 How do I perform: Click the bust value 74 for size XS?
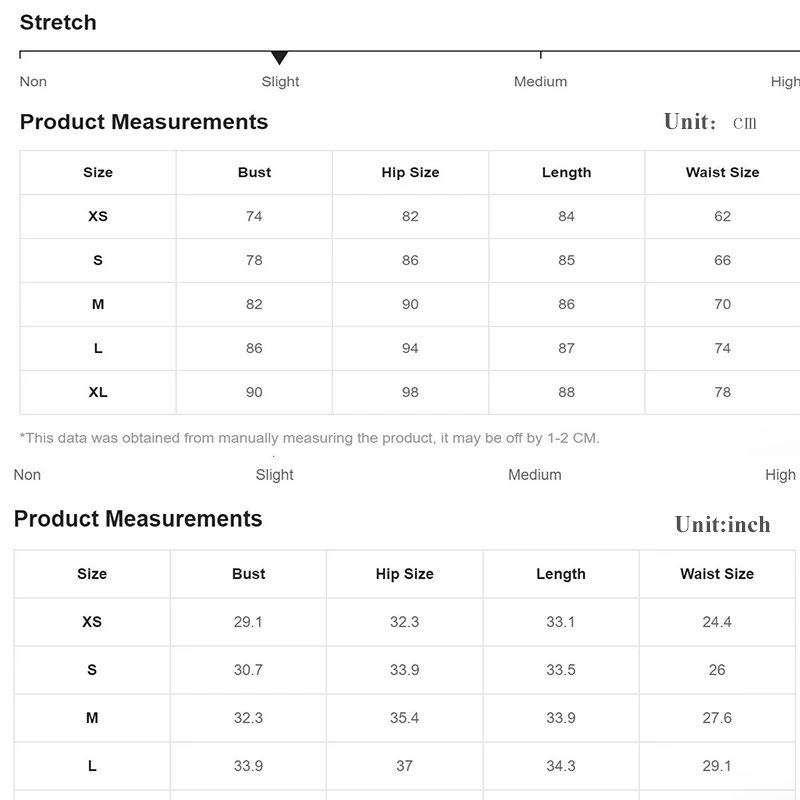(254, 217)
